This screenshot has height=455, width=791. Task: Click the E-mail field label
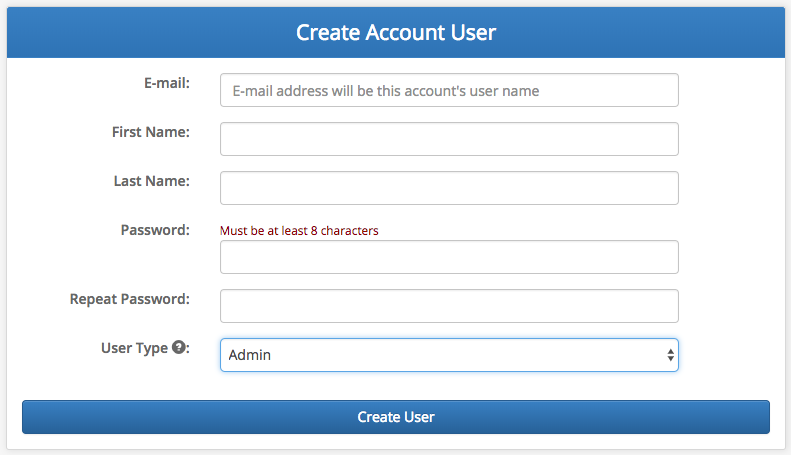[x=167, y=83]
